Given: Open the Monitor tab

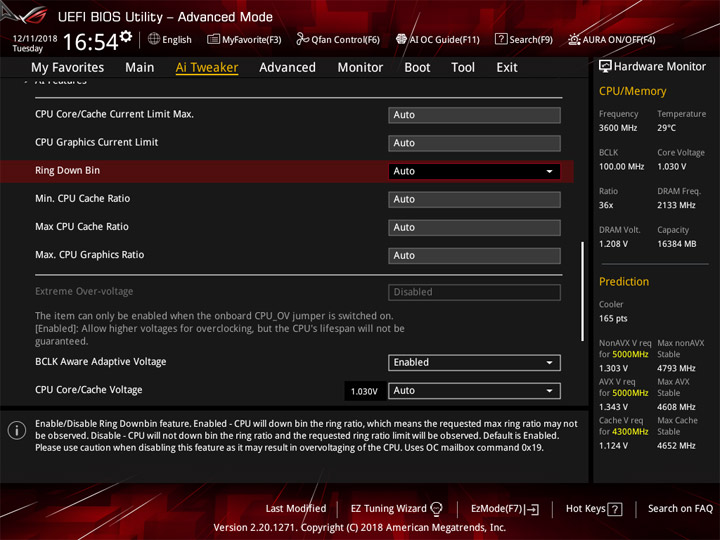Looking at the screenshot, I should tap(360, 68).
